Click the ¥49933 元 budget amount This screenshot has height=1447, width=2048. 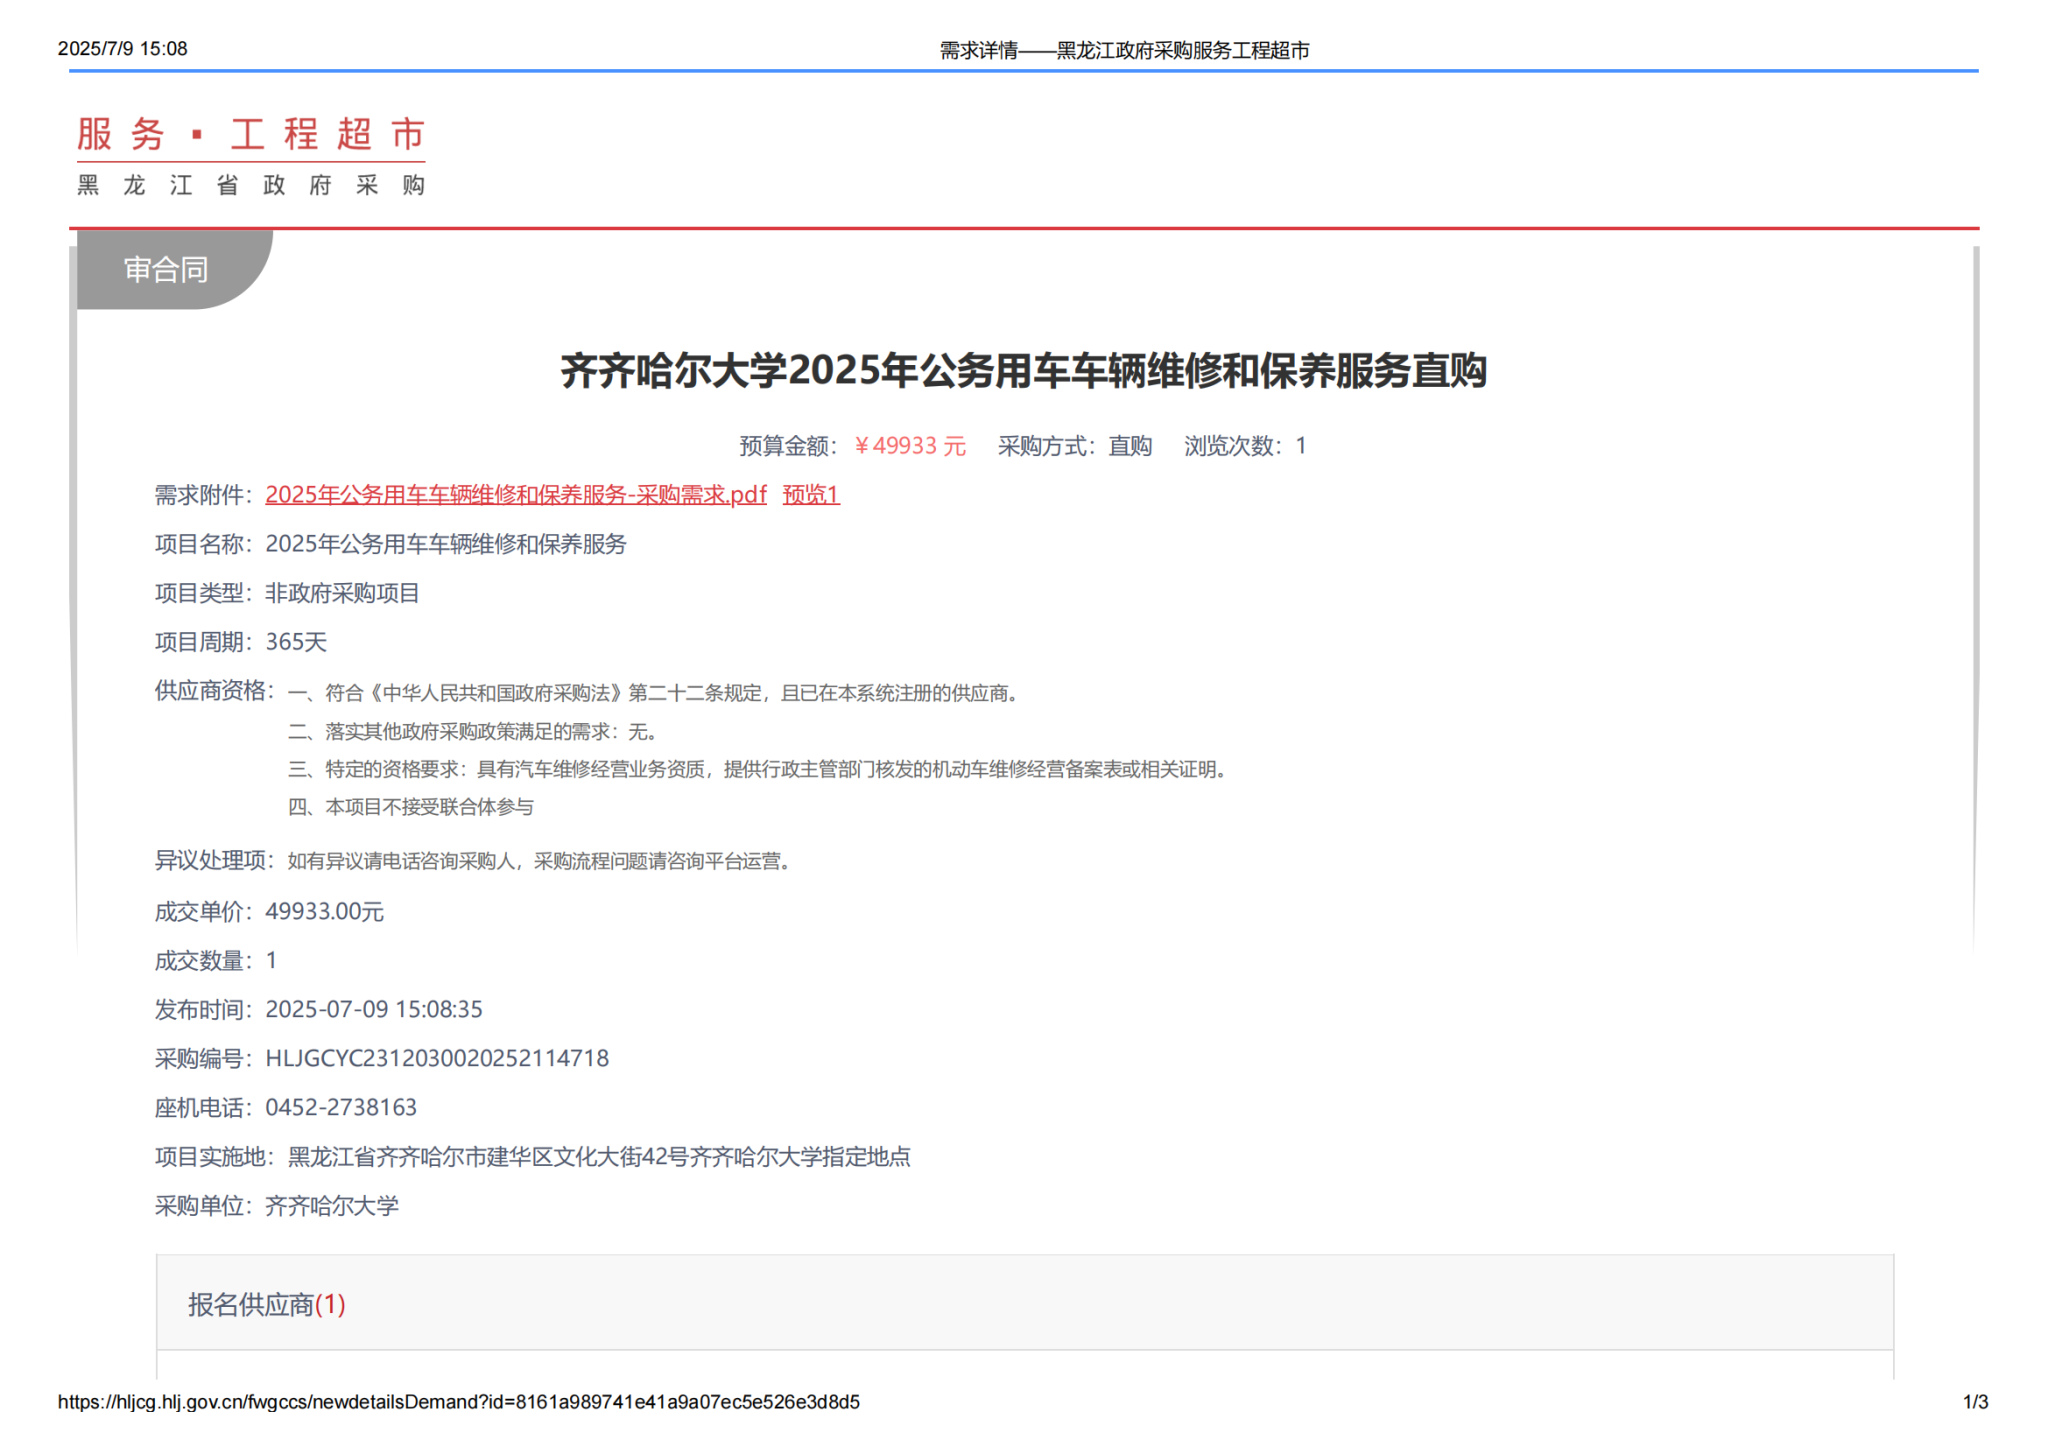[910, 446]
